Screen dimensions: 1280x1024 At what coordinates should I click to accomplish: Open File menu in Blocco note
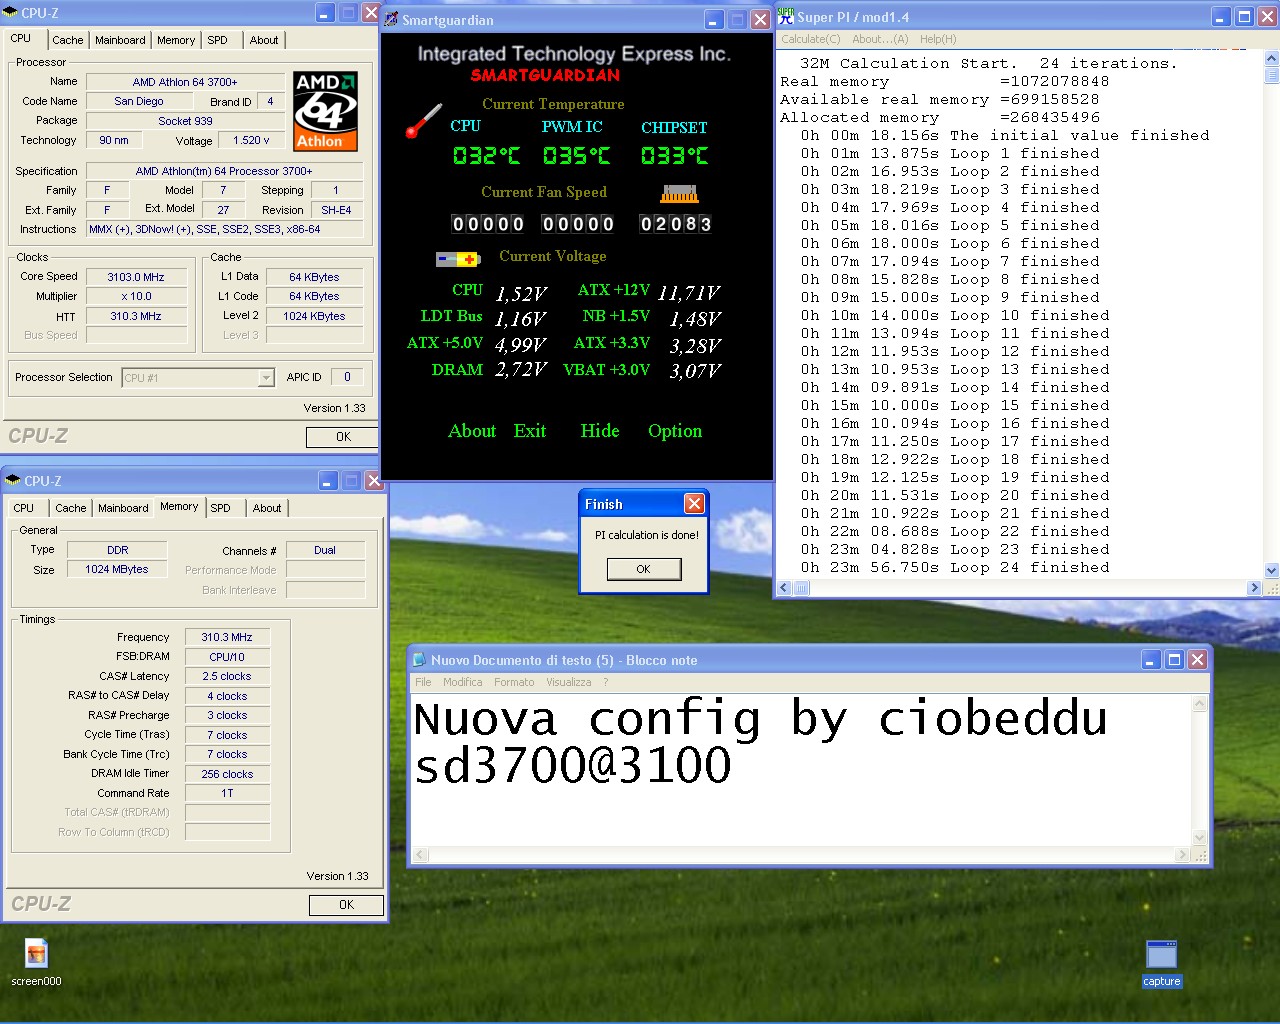pos(423,682)
